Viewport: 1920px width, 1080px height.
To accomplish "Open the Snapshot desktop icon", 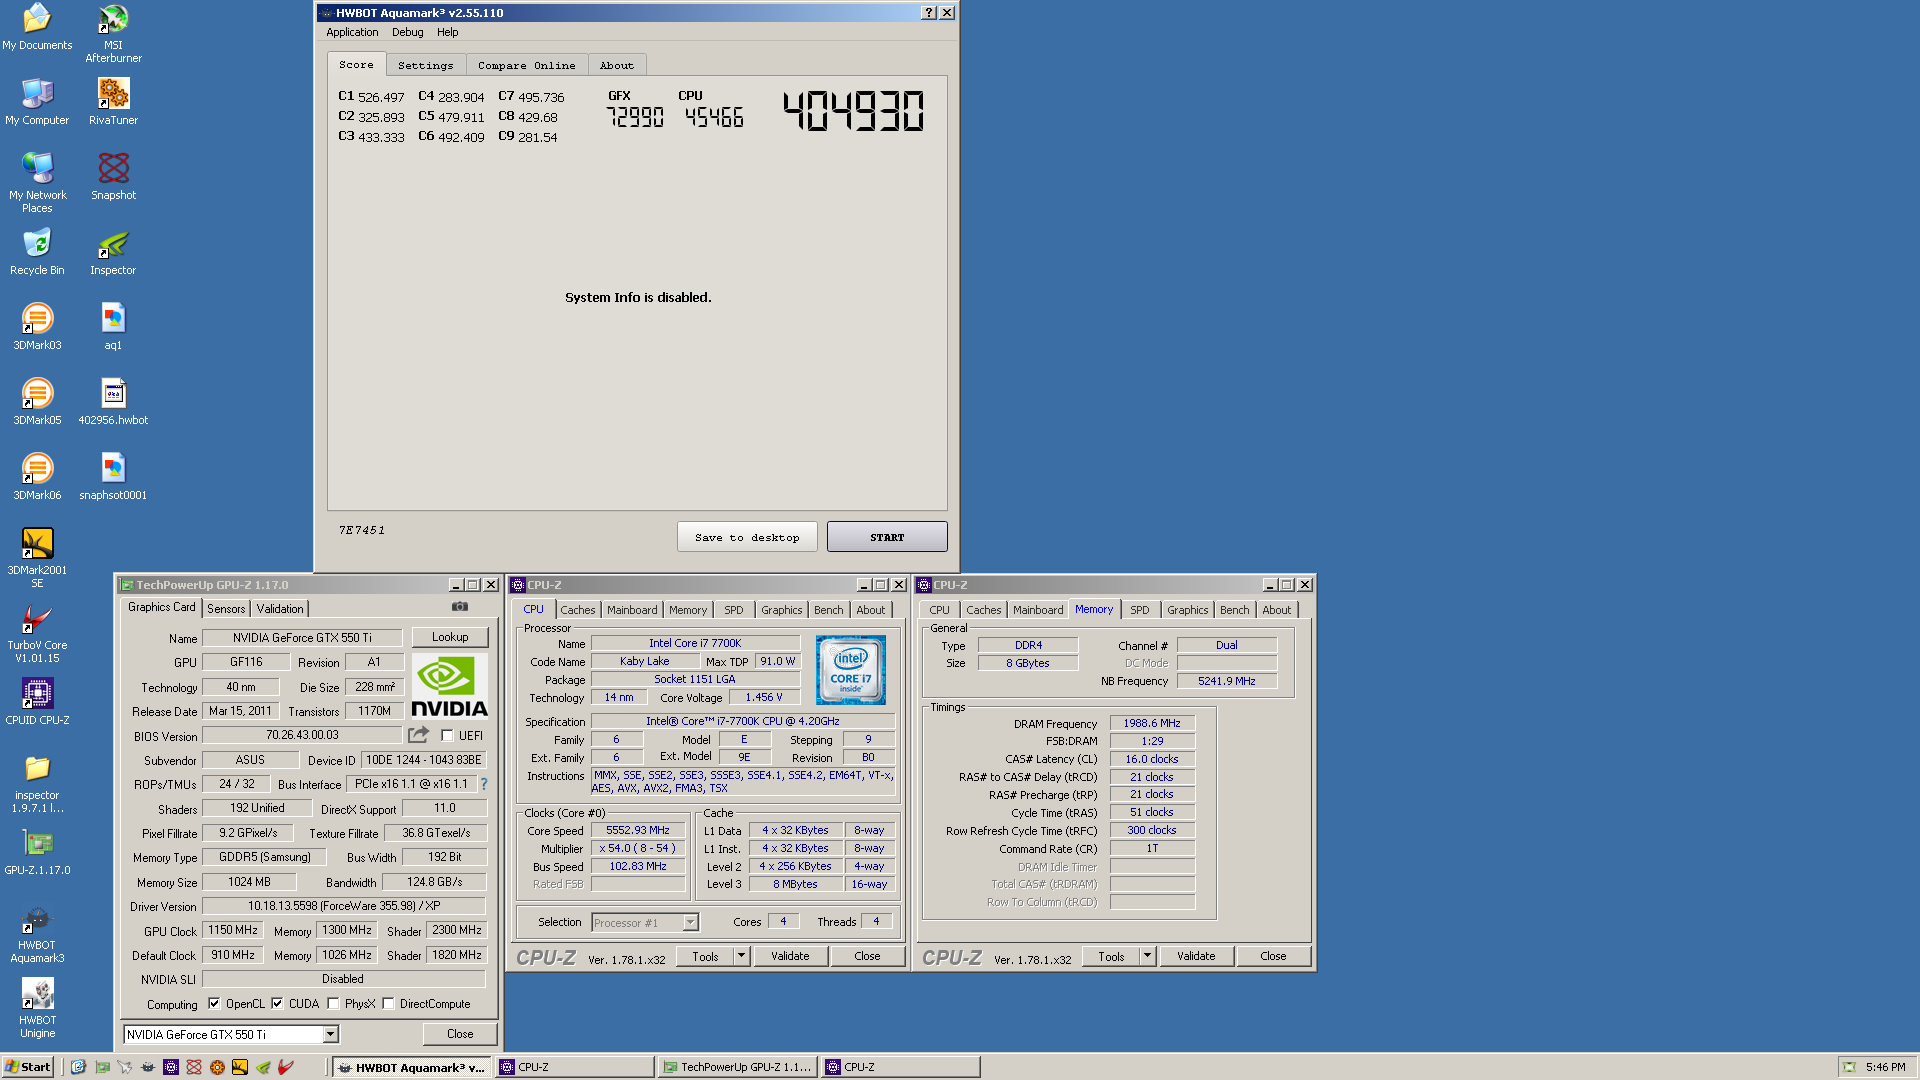I will (113, 176).
